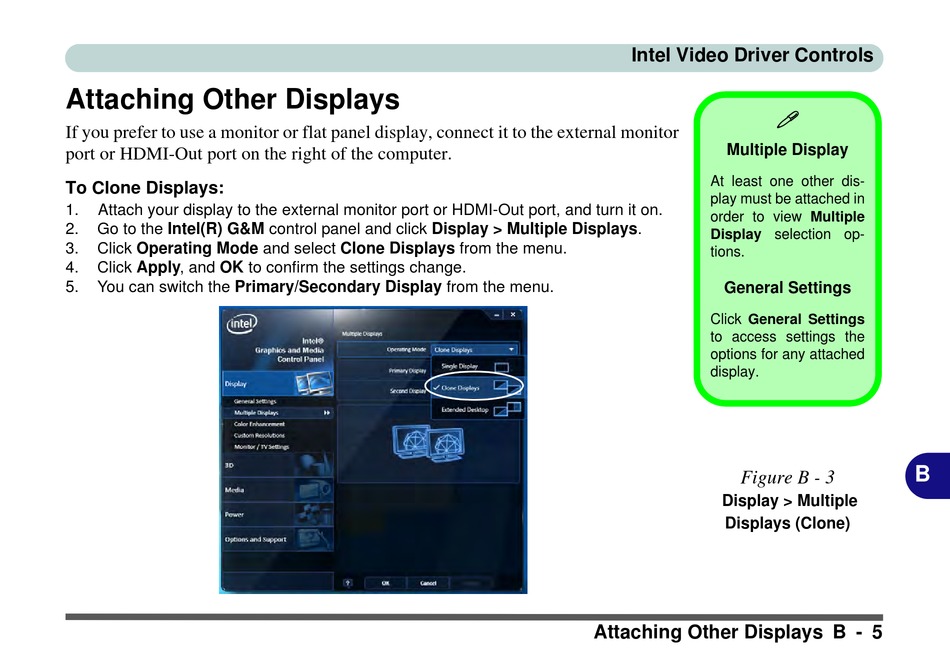Click the dual monitor preview graphic
The image size is (950, 669).
[428, 444]
